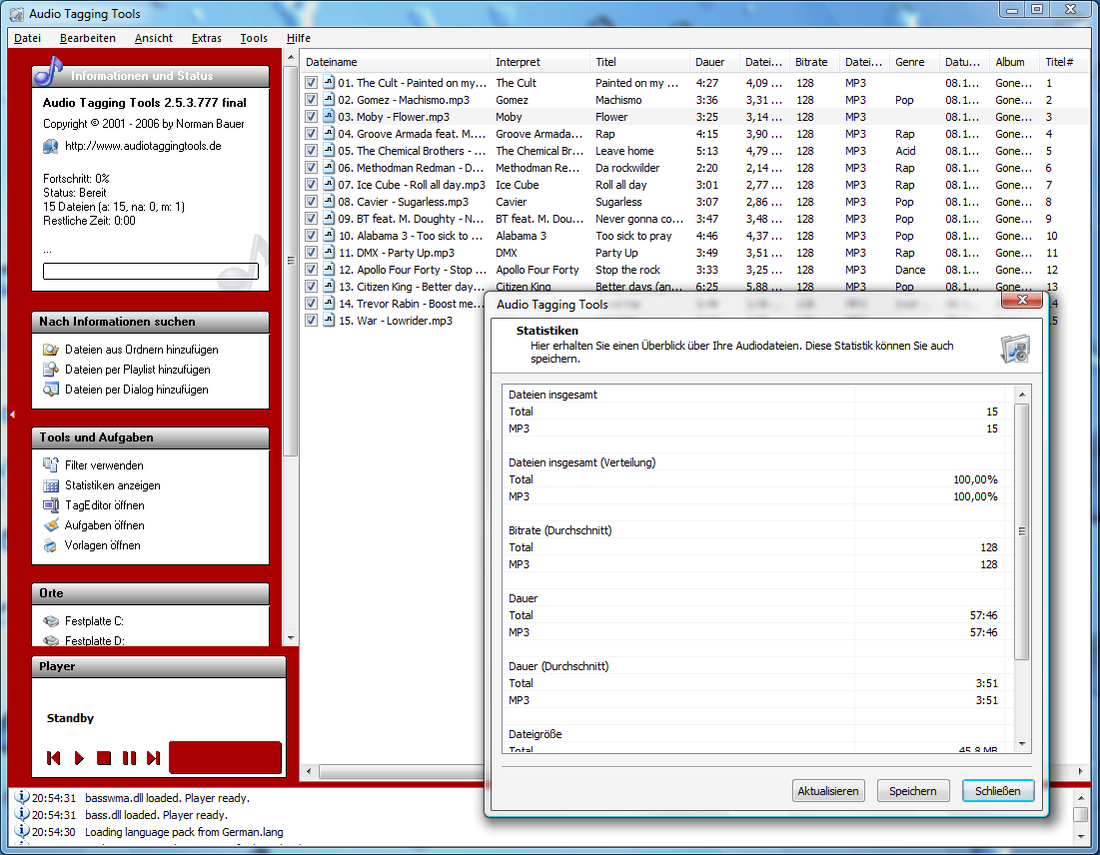Uncheck the '06. Methodman Redman' checkbox
This screenshot has width=1100, height=855.
311,168
